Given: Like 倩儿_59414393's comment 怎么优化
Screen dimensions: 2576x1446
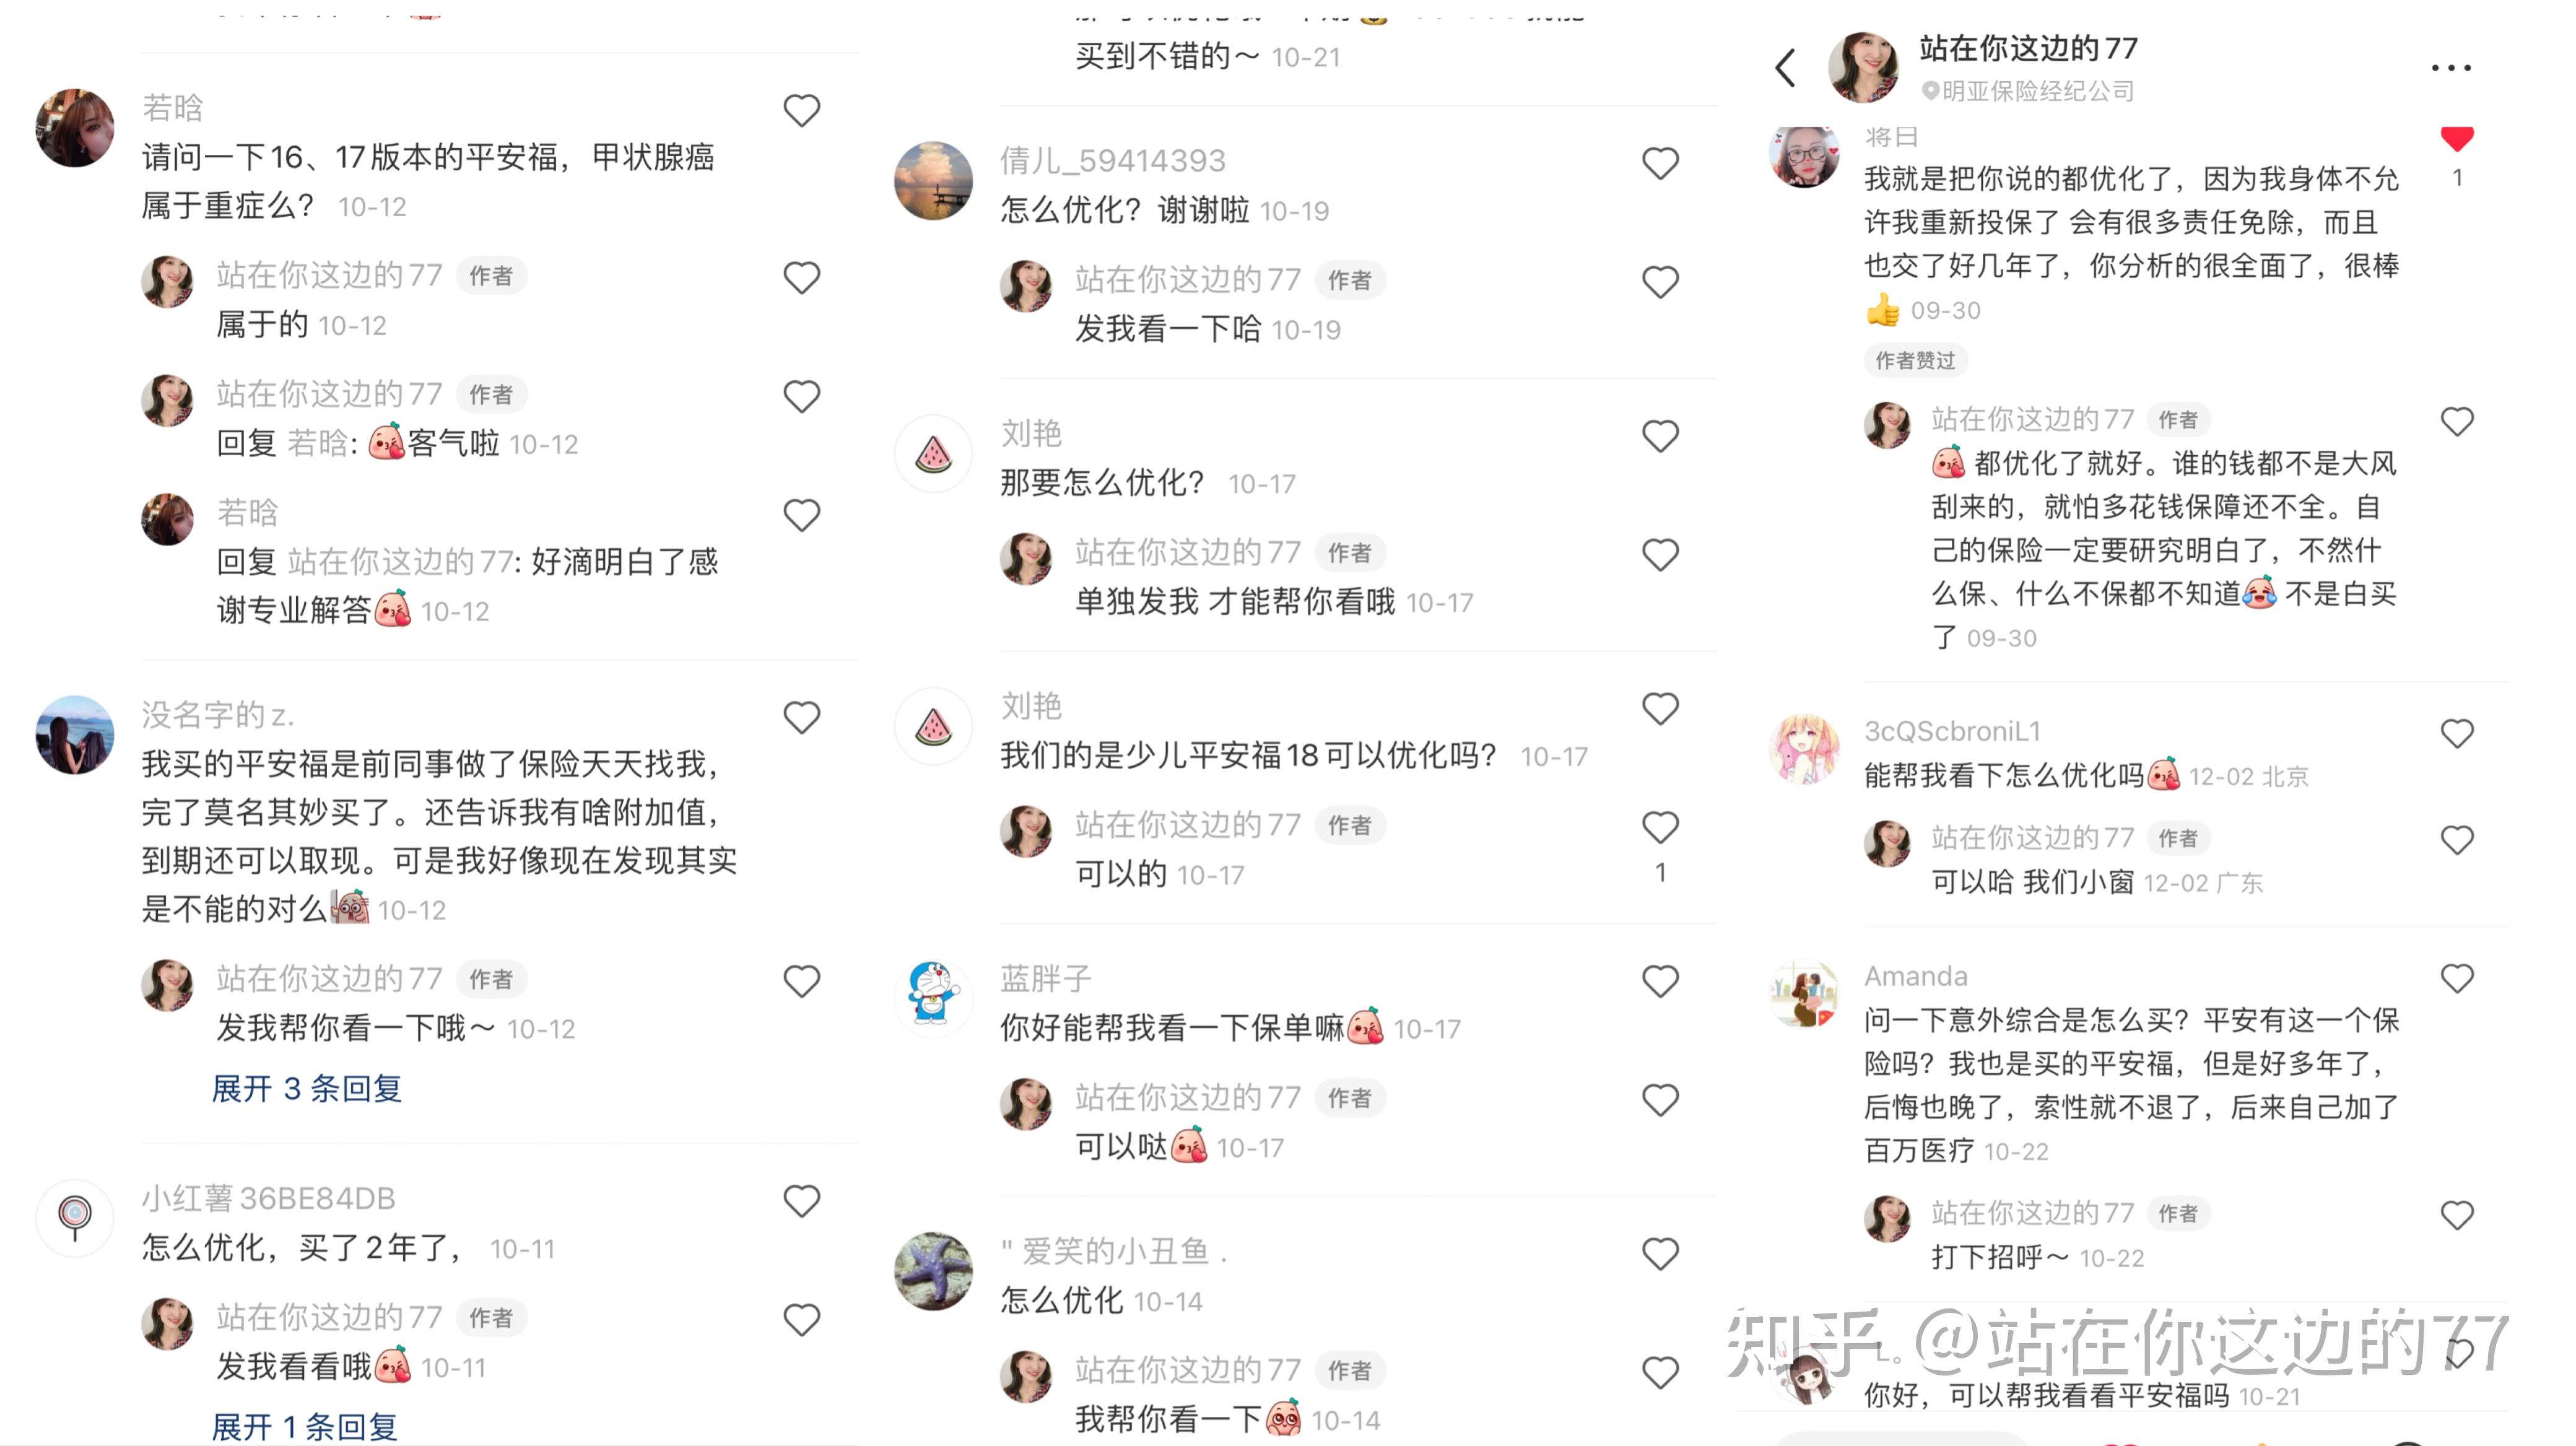Looking at the screenshot, I should pyautogui.click(x=1660, y=163).
